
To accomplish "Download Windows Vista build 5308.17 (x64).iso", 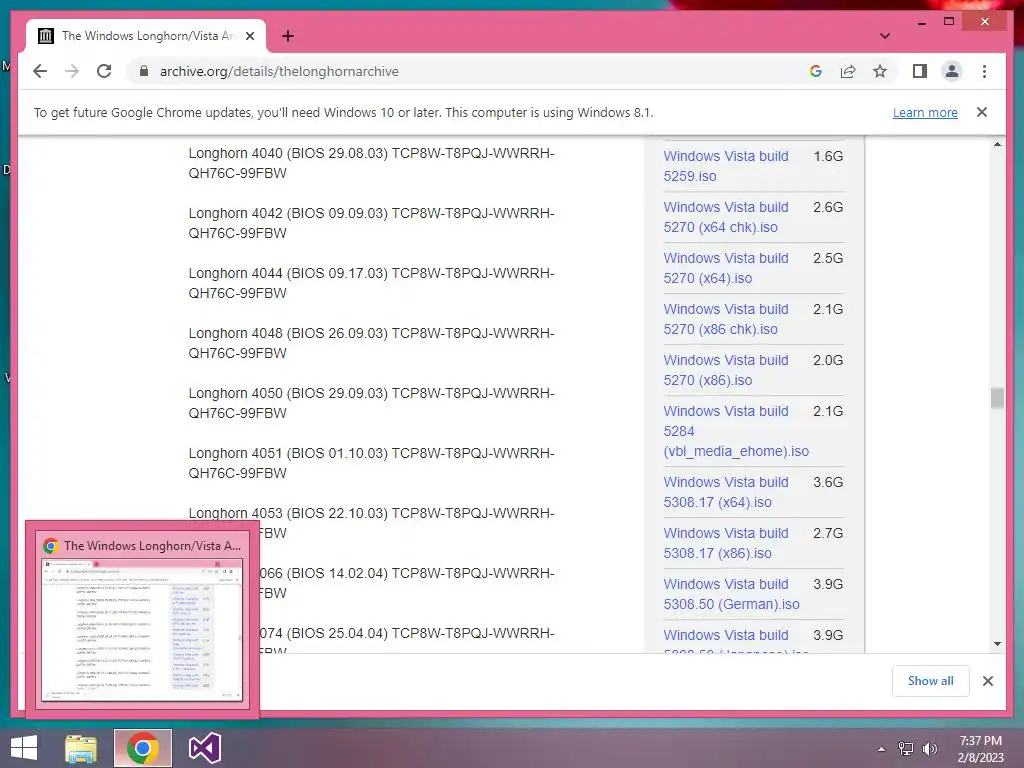I will coord(726,492).
